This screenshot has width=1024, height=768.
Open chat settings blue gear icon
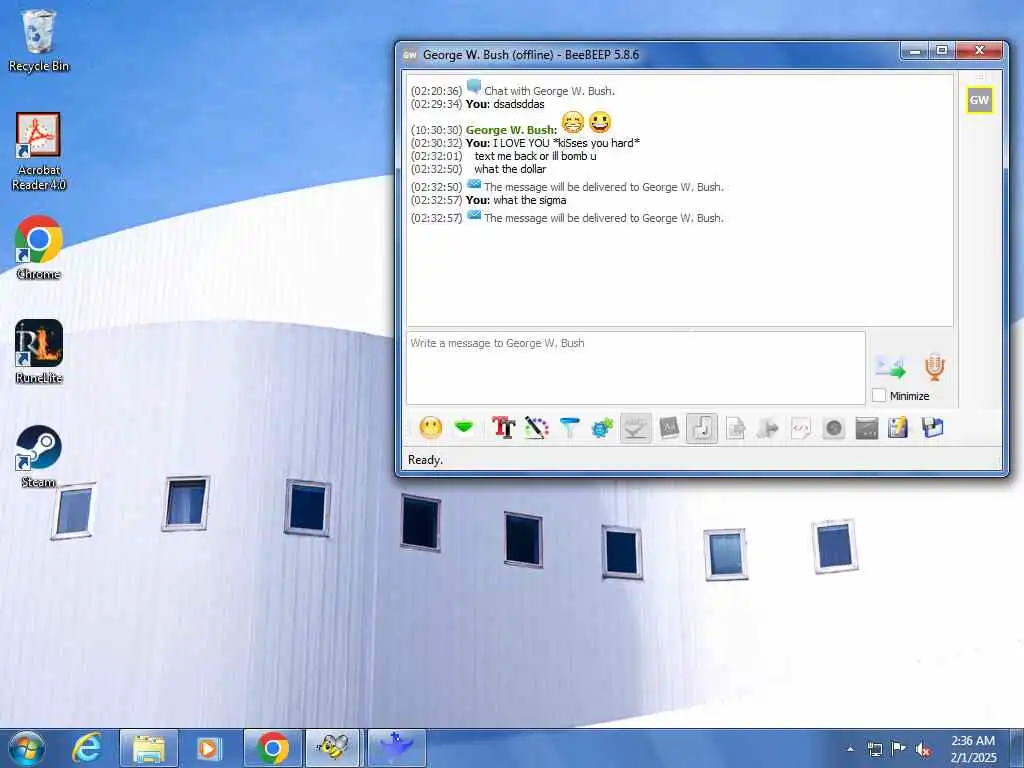[602, 428]
